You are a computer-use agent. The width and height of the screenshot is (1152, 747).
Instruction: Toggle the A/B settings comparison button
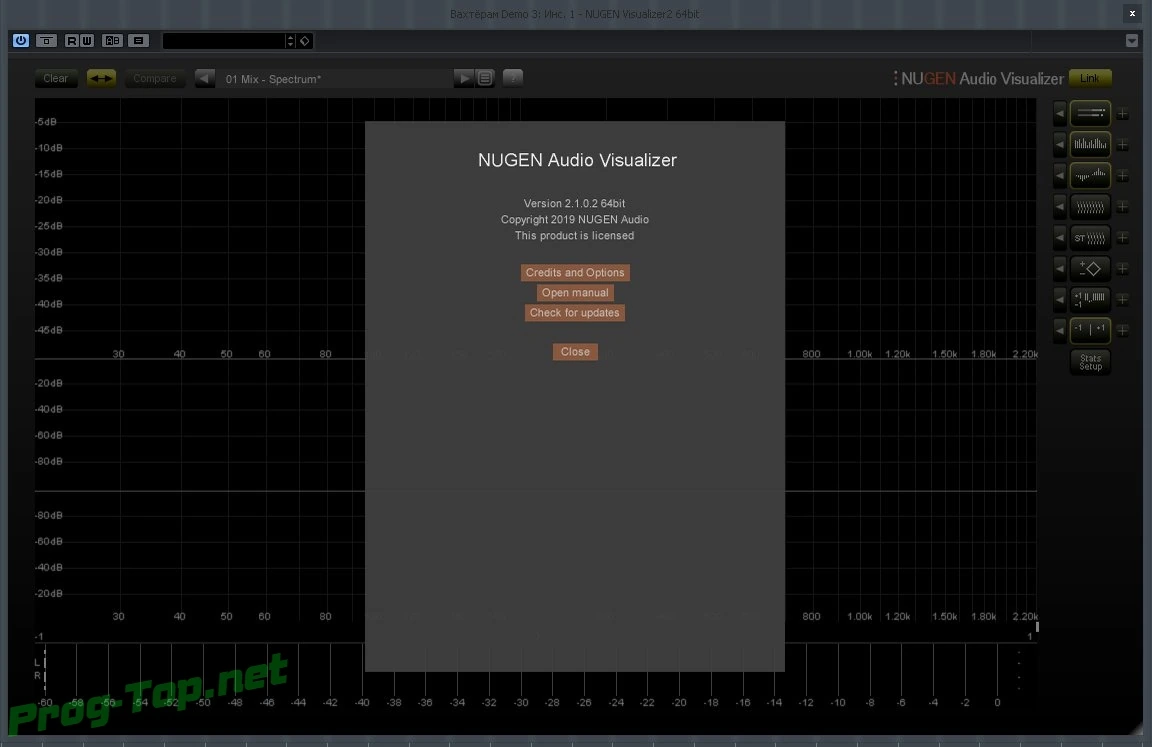coord(112,40)
